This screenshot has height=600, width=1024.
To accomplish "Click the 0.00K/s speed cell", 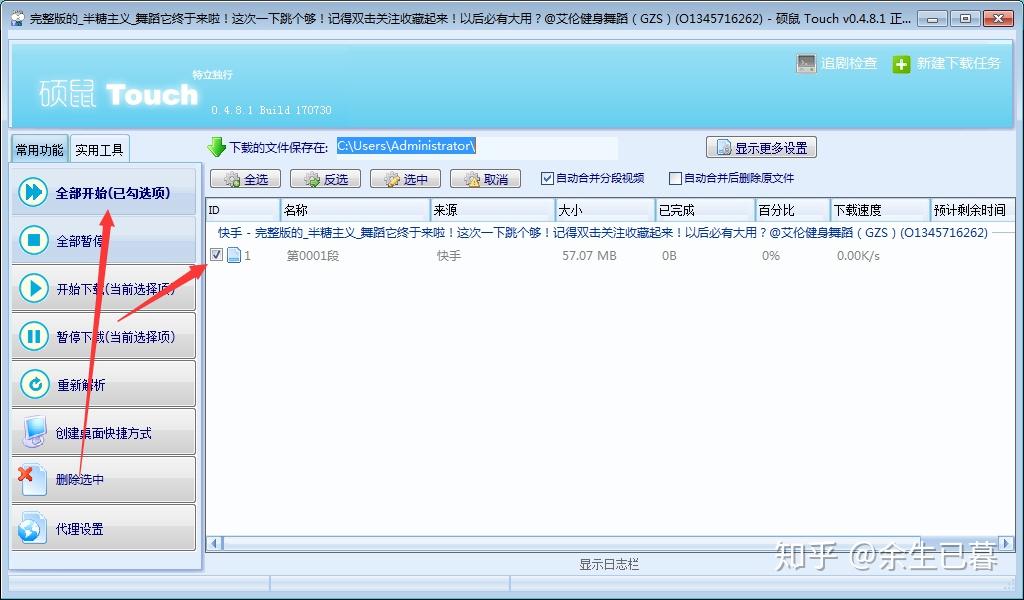I will [x=858, y=255].
